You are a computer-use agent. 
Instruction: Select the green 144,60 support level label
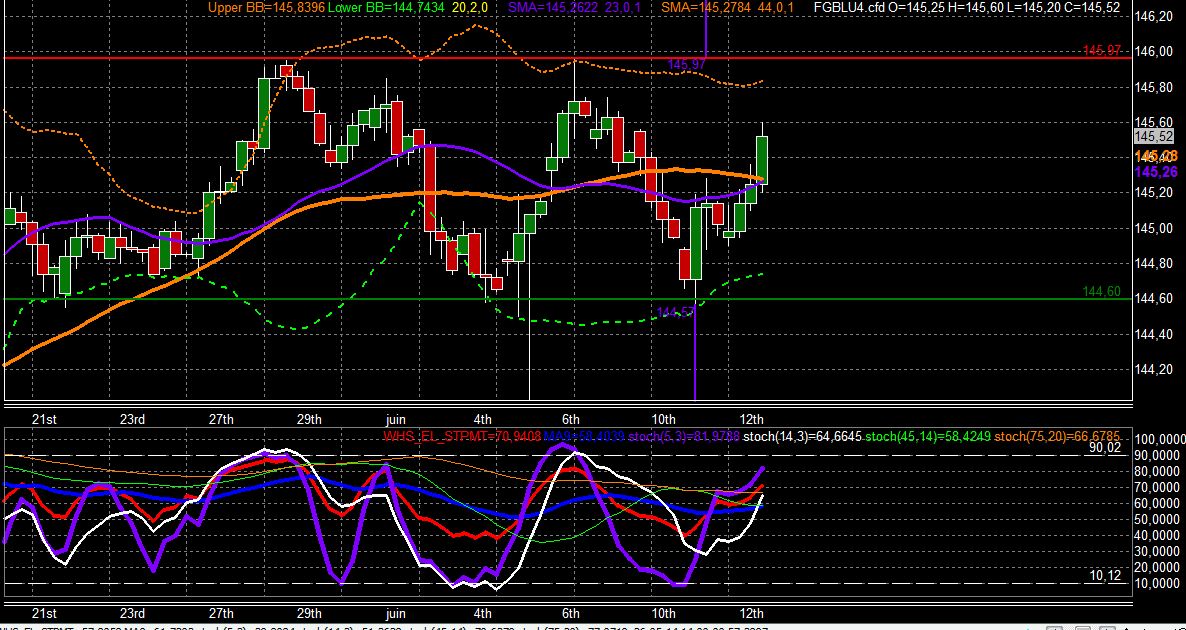tap(1101, 291)
